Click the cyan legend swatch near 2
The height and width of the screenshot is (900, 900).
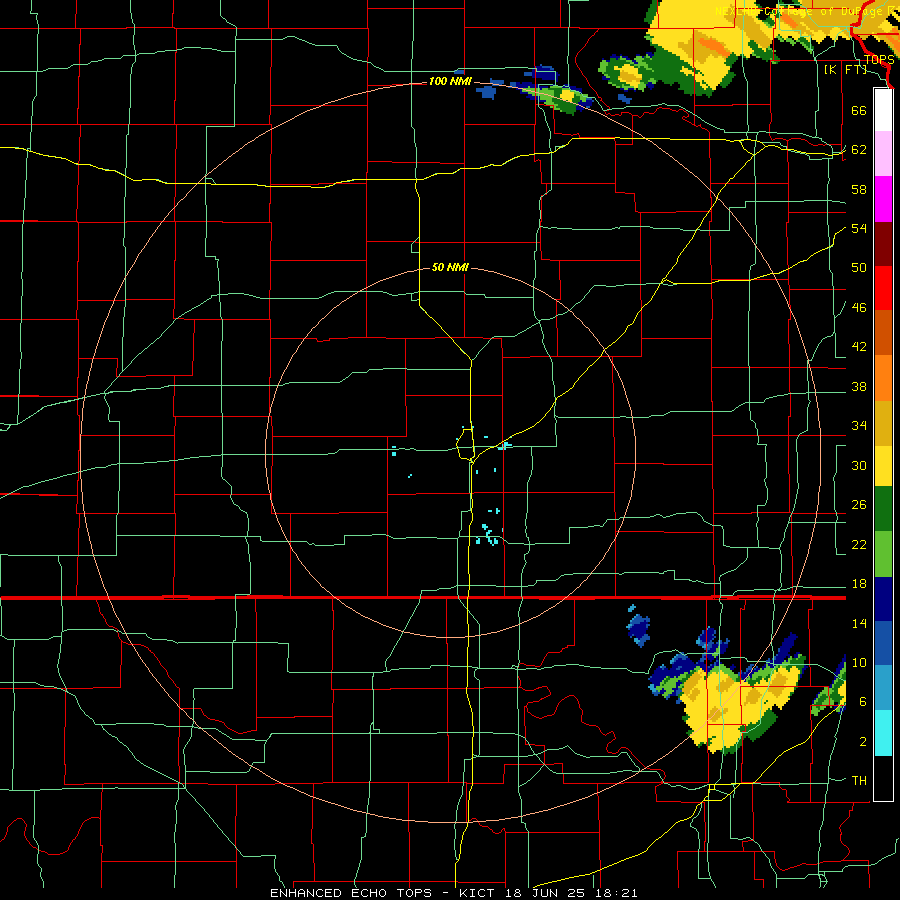click(x=883, y=733)
